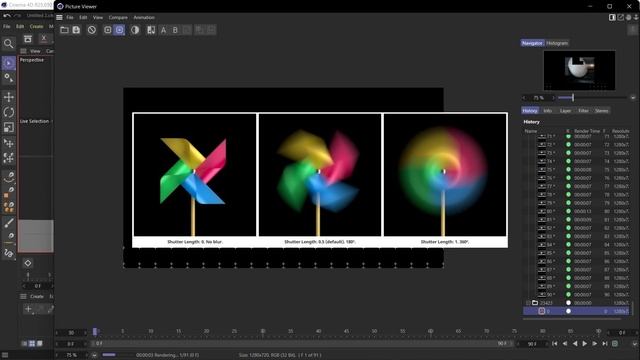Select the Rotate tool in left toolbar

pyautogui.click(x=9, y=112)
